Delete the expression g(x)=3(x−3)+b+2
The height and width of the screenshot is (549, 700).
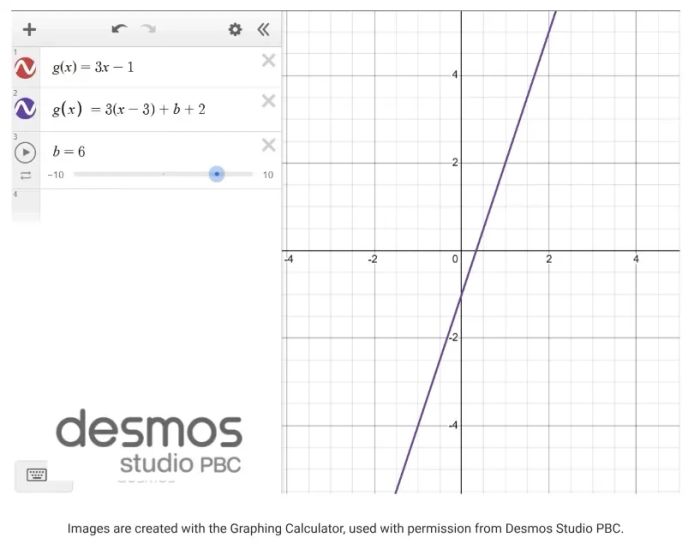[x=268, y=101]
